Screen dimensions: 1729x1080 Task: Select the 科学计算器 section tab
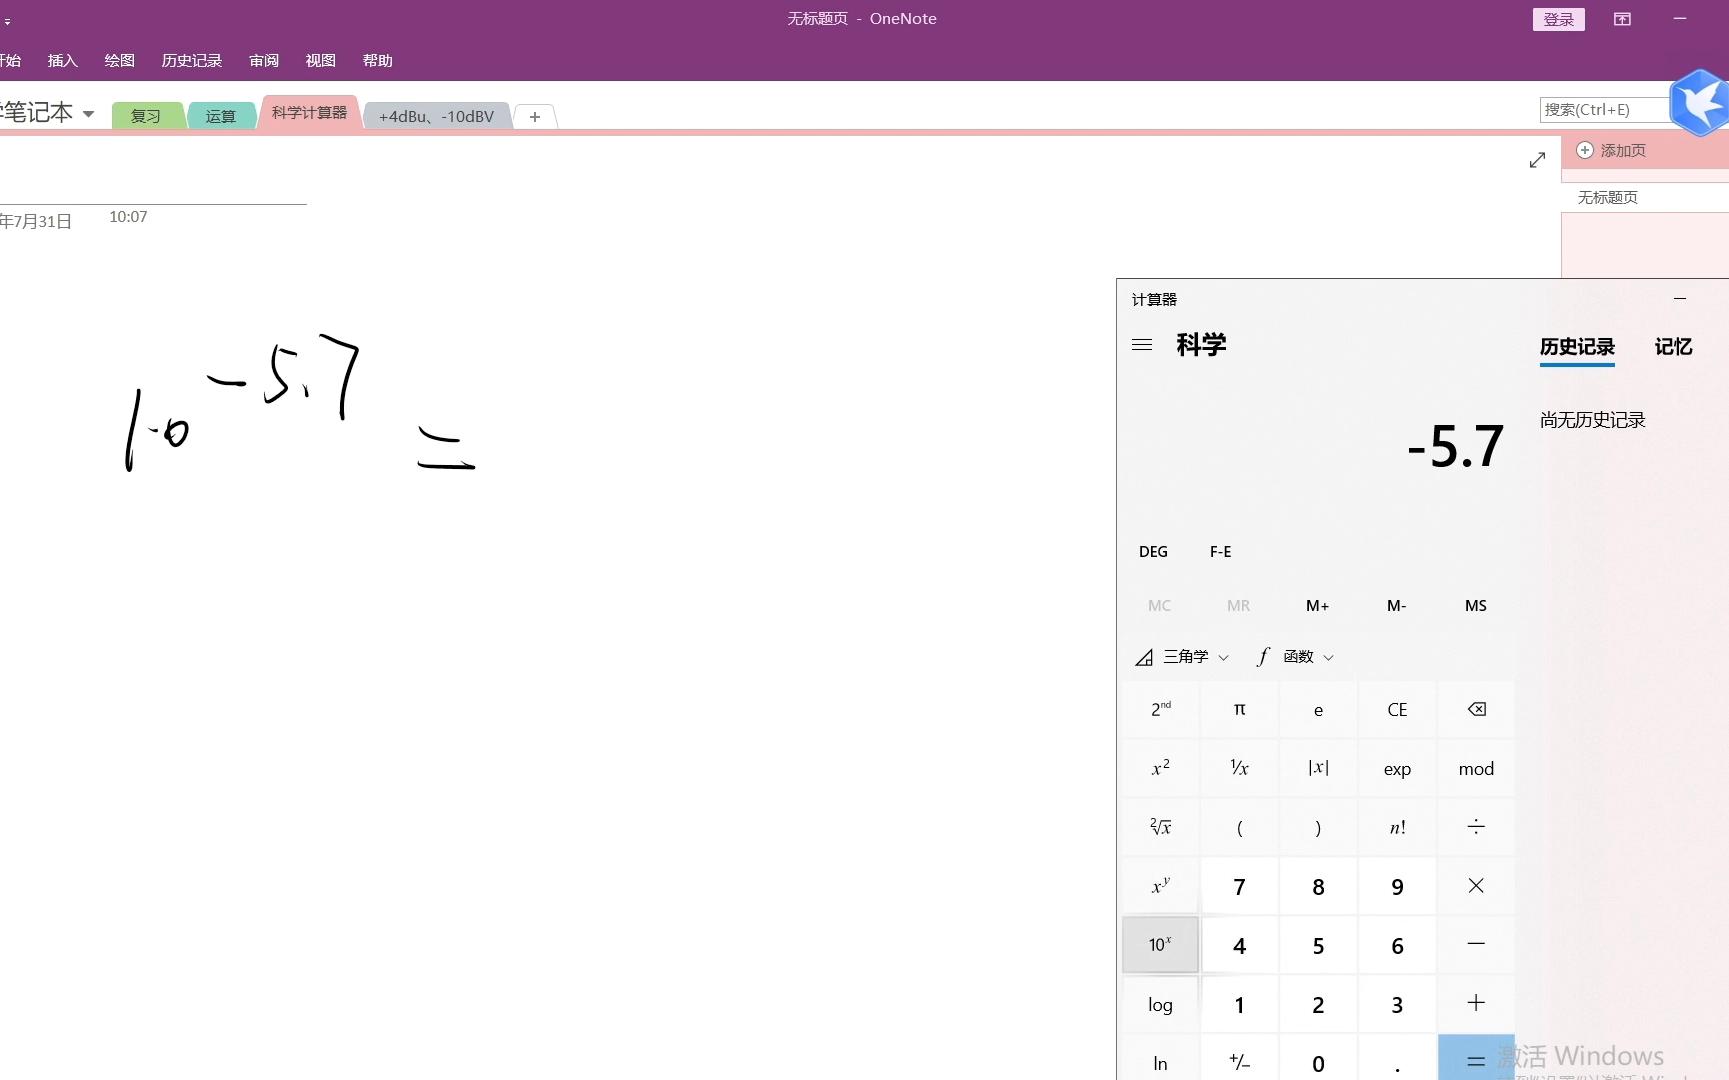(x=309, y=113)
